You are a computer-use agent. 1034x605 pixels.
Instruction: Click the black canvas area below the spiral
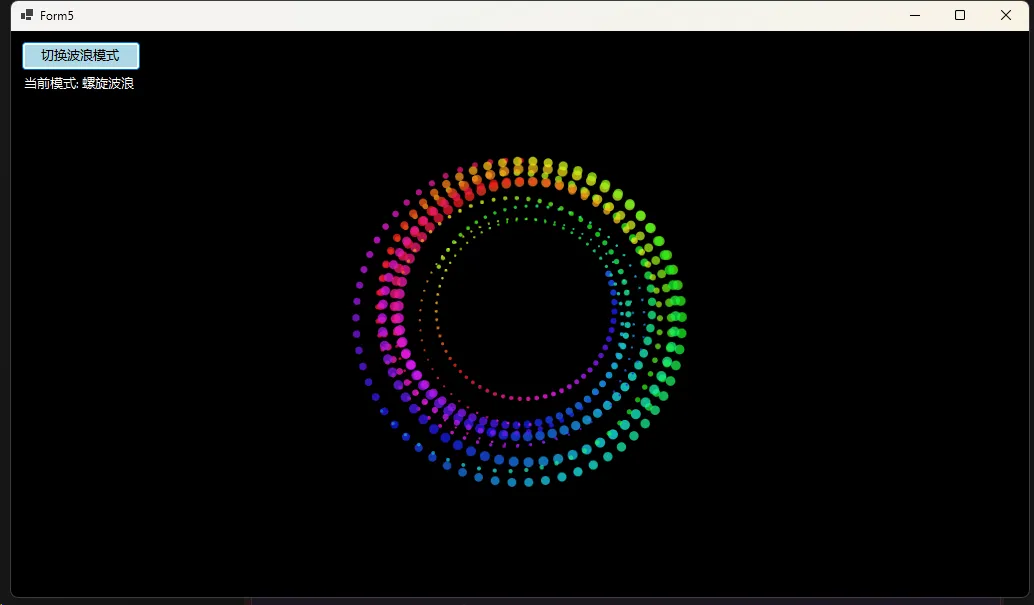coord(520,545)
